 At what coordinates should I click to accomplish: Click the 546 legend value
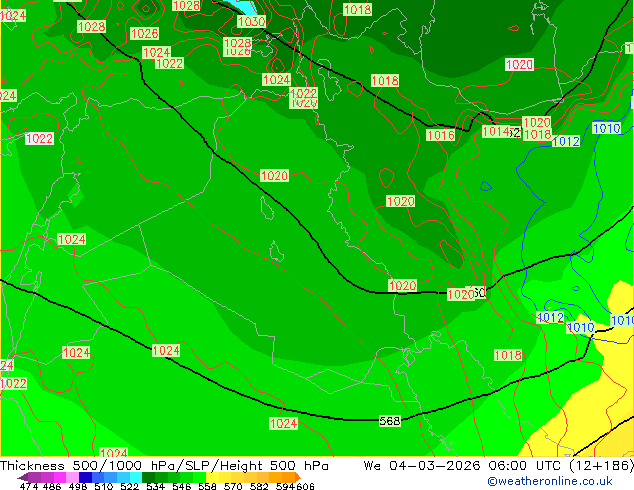(x=182, y=486)
